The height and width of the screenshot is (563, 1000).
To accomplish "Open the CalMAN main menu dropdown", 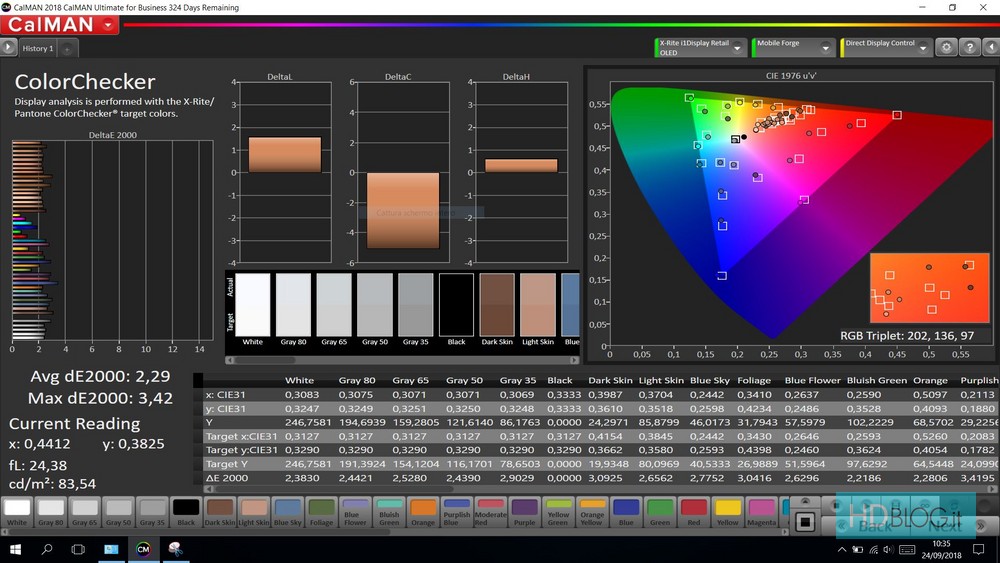I will pos(107,25).
